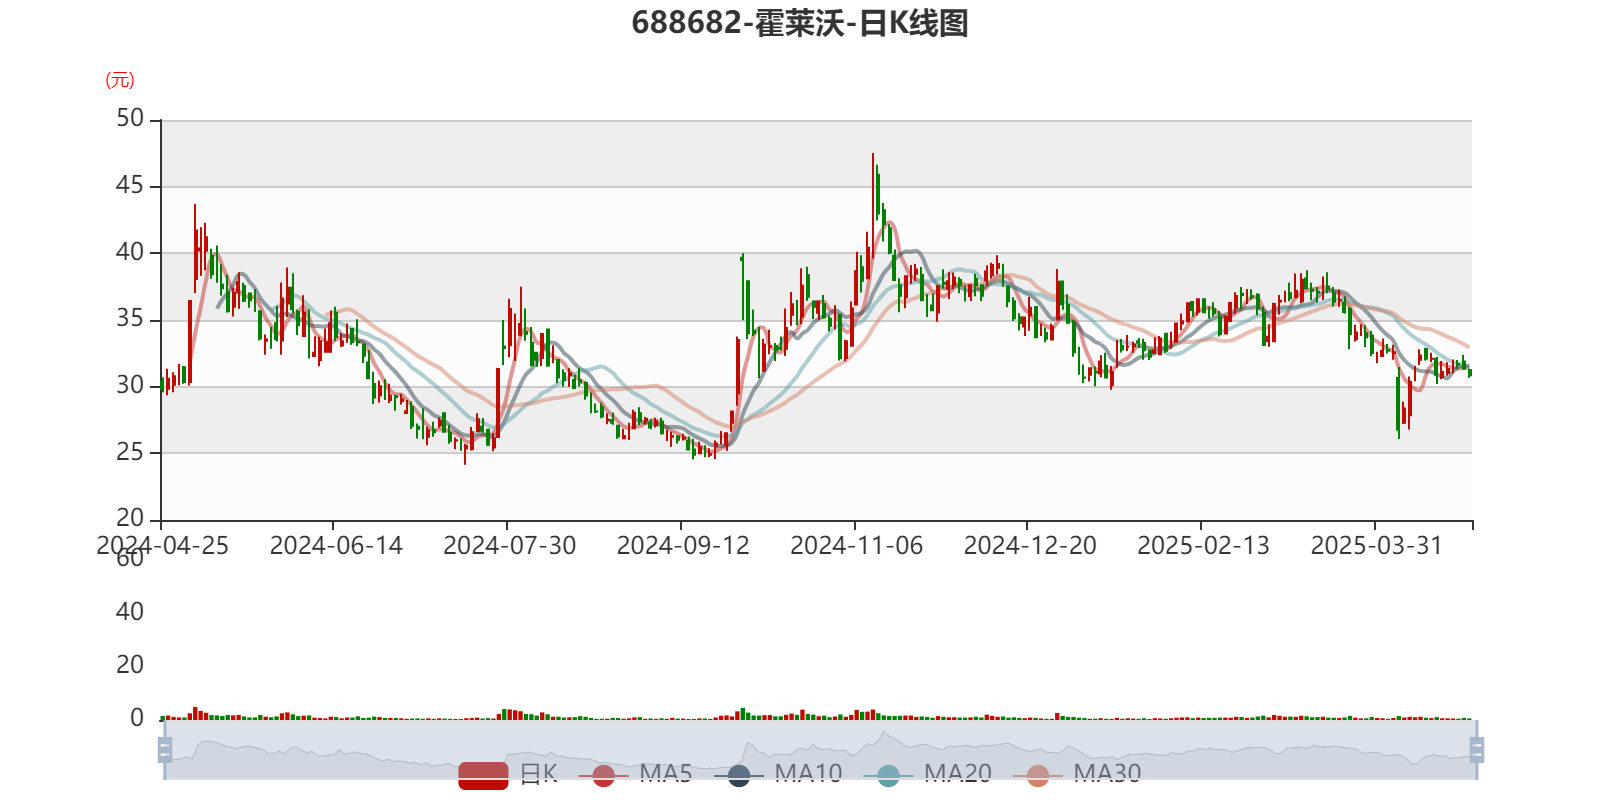Click the right data zoom slider handle

[1476, 749]
